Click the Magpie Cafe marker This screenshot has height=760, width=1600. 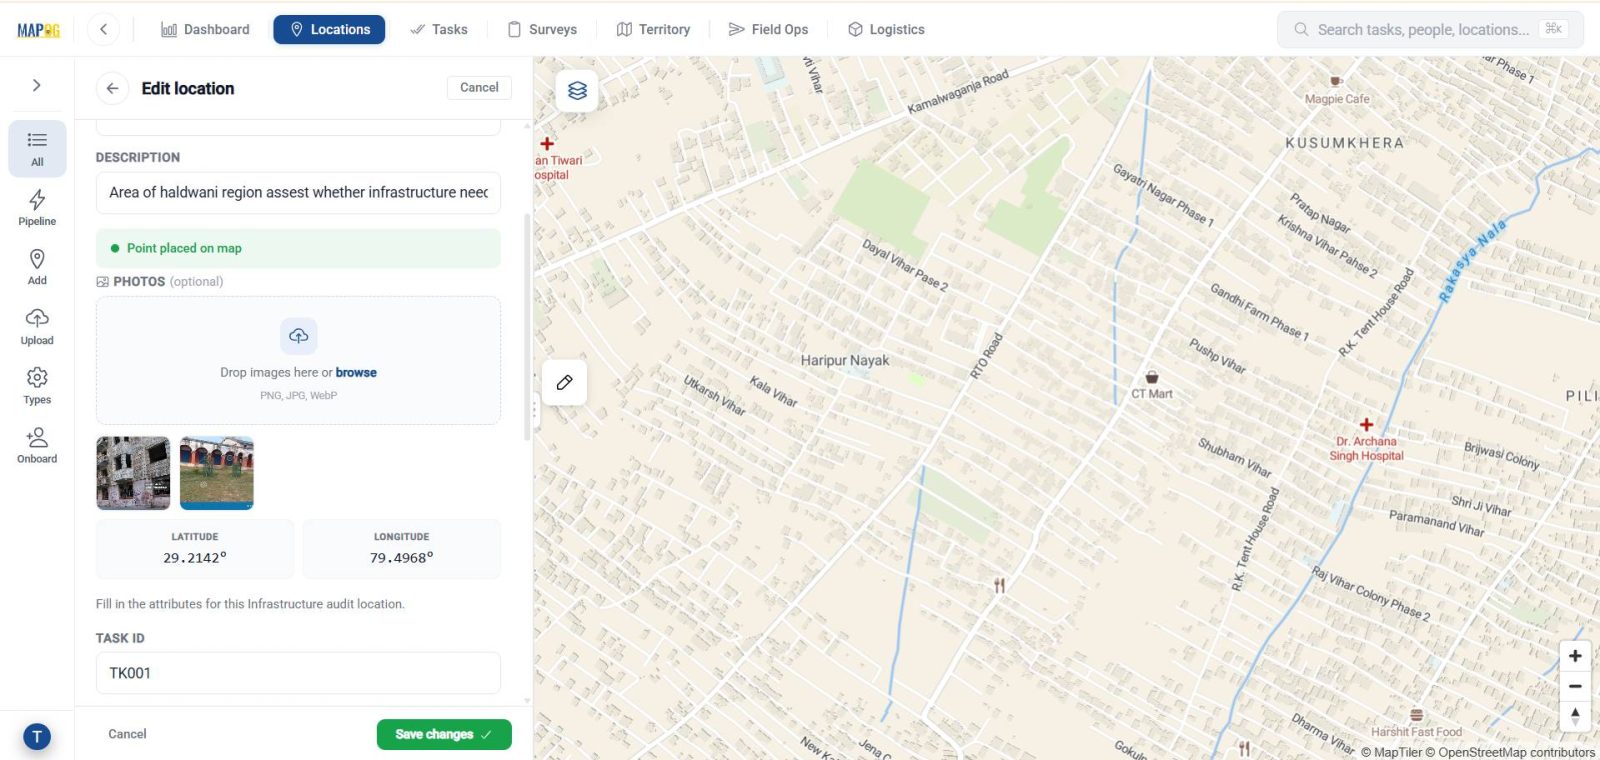click(x=1335, y=82)
